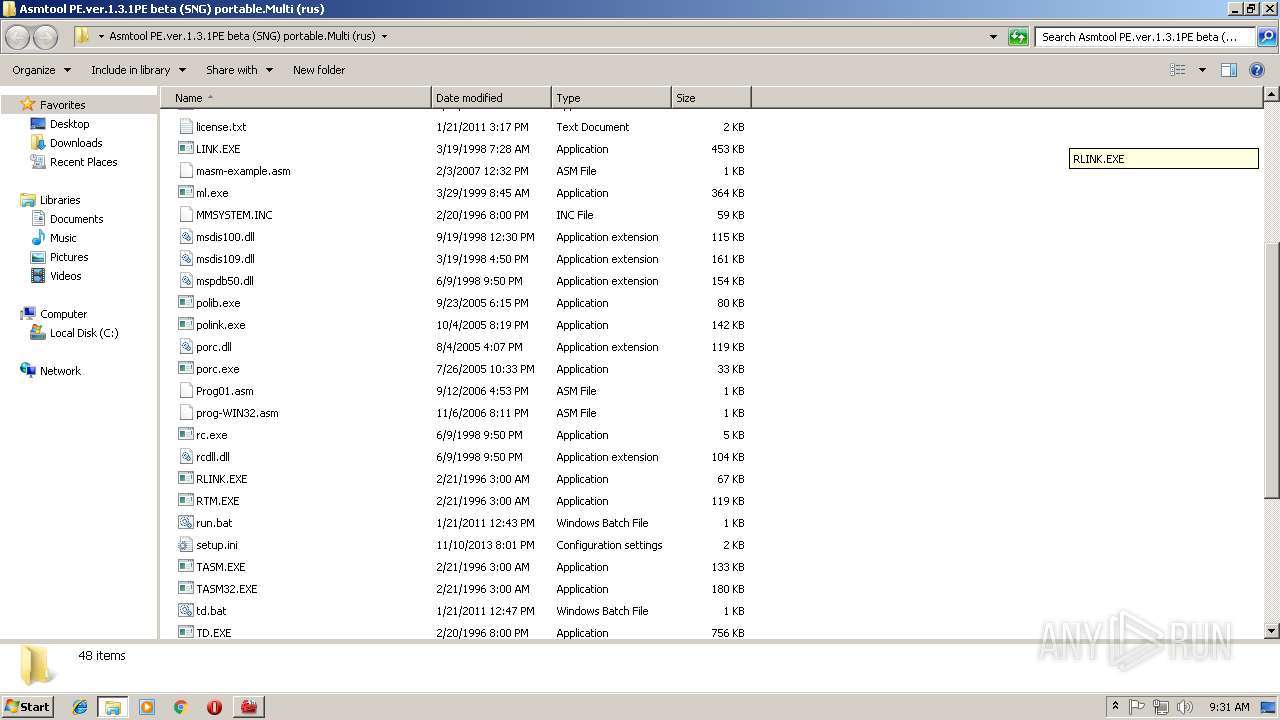Open Internet Explorer from taskbar
The height and width of the screenshot is (720, 1280).
(x=80, y=707)
